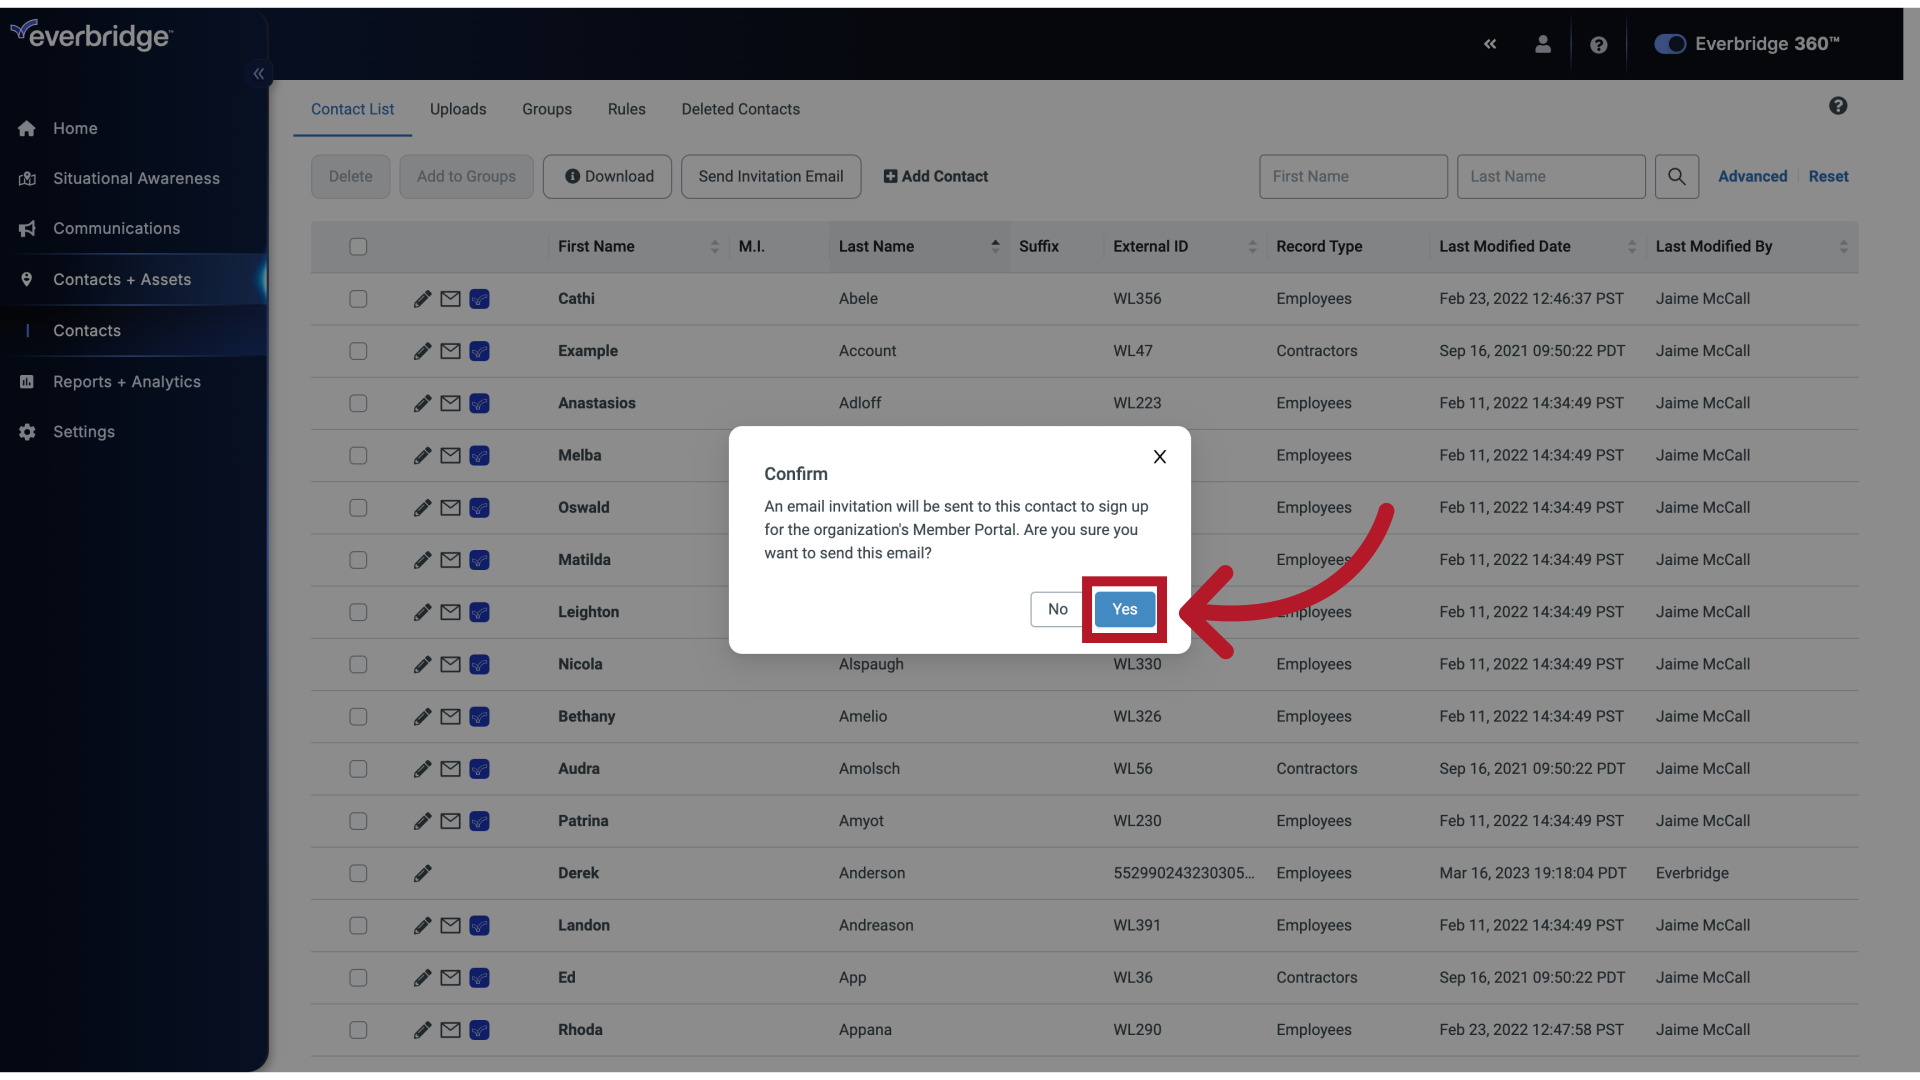The height and width of the screenshot is (1080, 1920).
Task: Click the First Name search input field
Action: point(1353,175)
